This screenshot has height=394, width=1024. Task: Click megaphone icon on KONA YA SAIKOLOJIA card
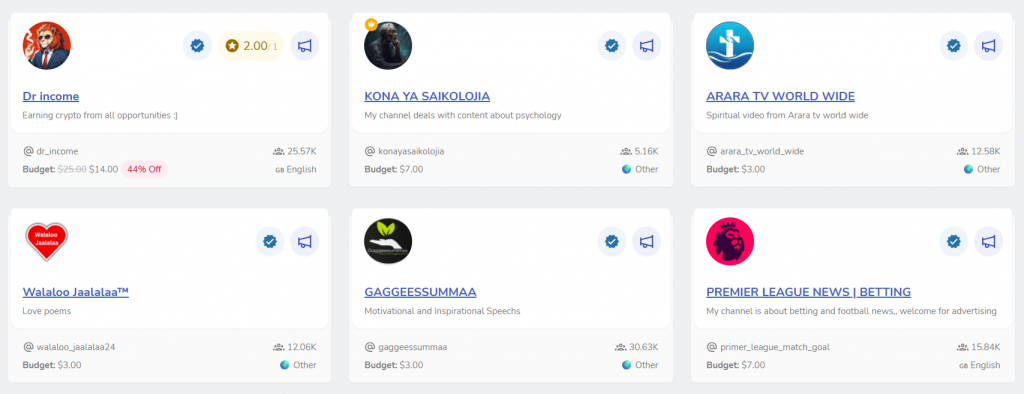[x=647, y=46]
